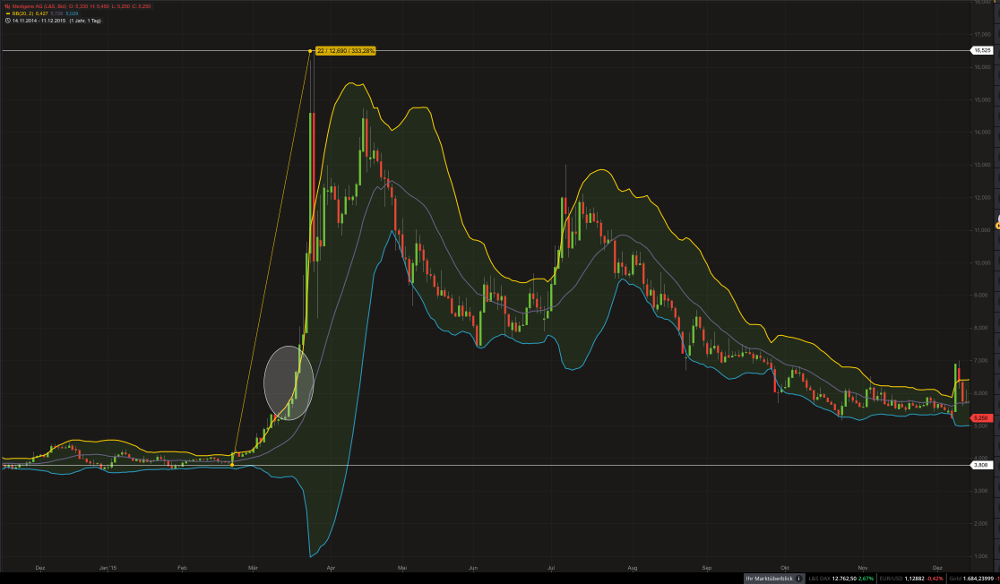
Task: Select the grey ellipse drawing on the chart
Action: (x=289, y=383)
